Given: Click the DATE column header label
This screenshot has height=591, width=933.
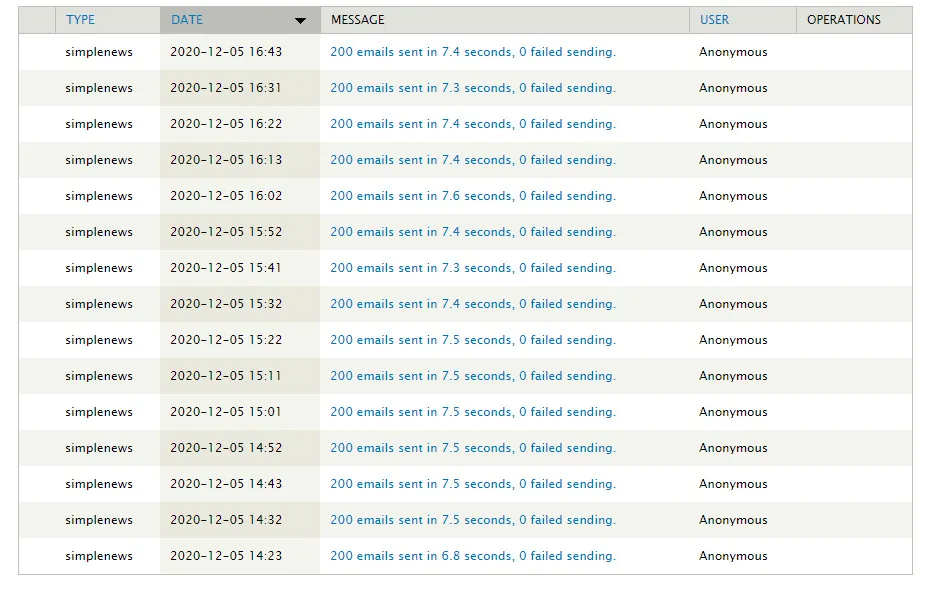Looking at the screenshot, I should [187, 19].
